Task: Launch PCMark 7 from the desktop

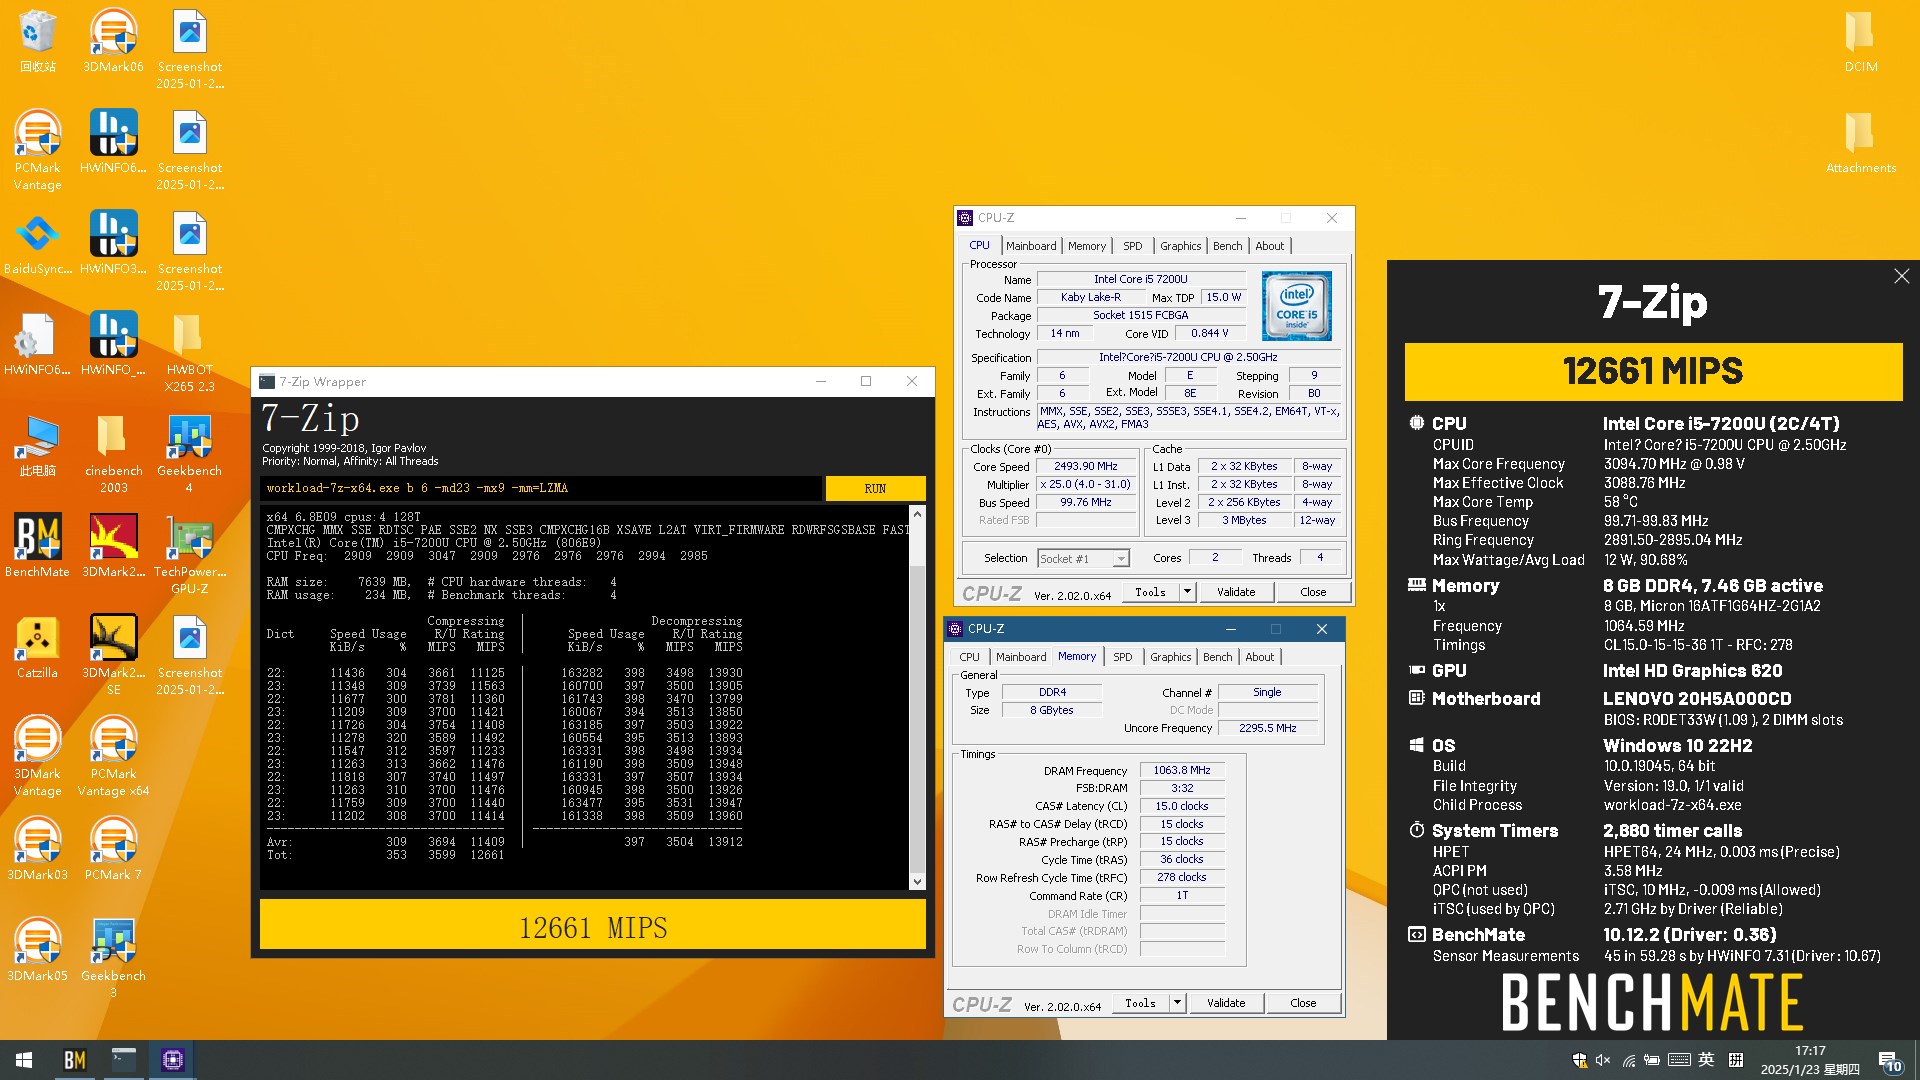Action: coord(113,848)
